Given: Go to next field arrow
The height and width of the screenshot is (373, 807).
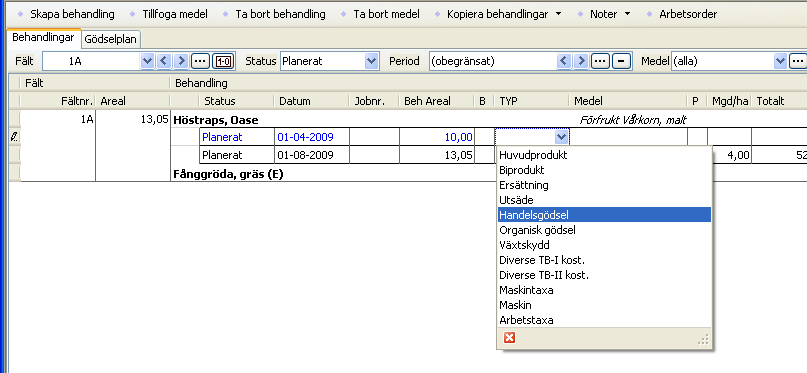Looking at the screenshot, I should (x=181, y=61).
